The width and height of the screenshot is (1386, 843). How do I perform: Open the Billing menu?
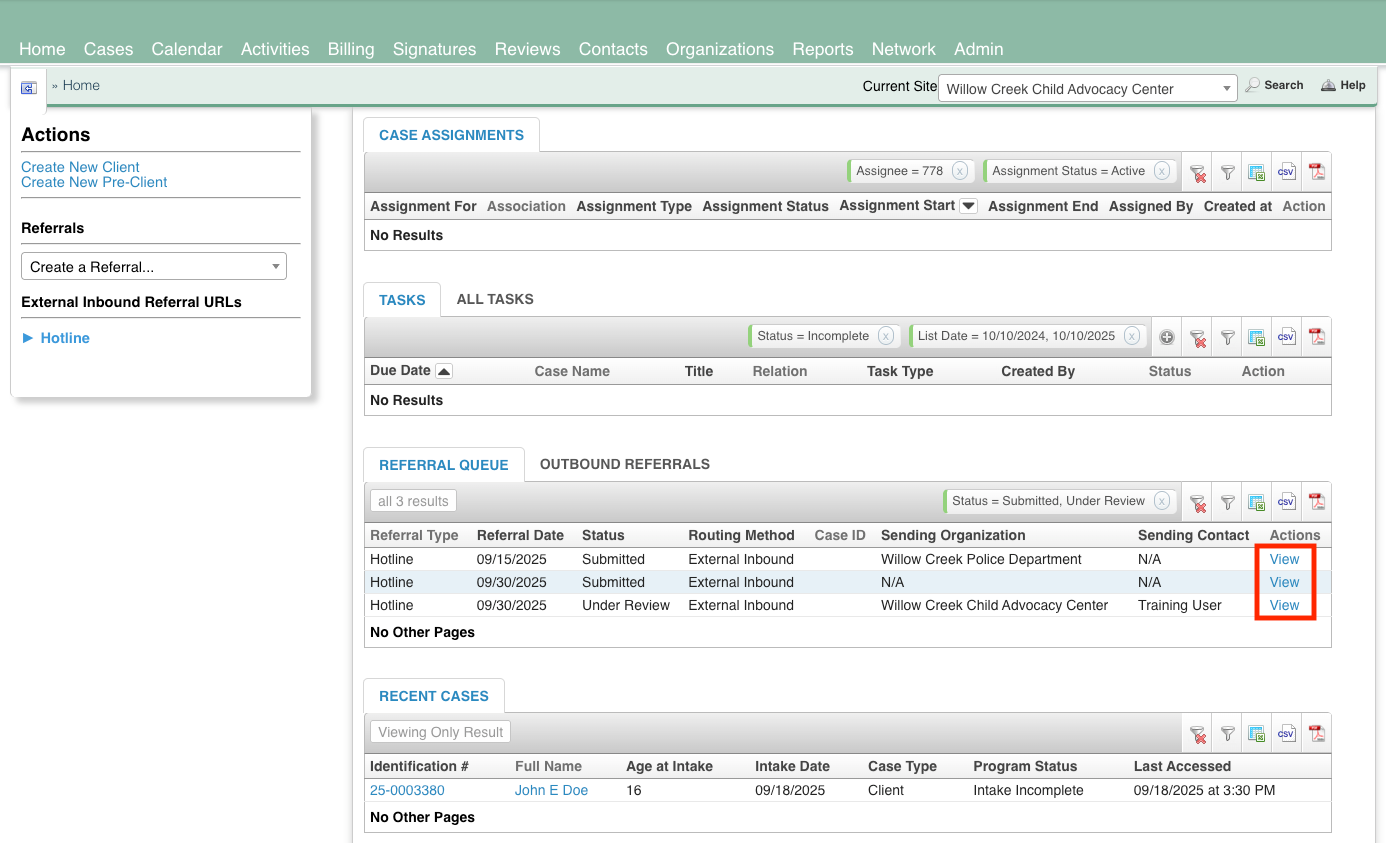(351, 49)
